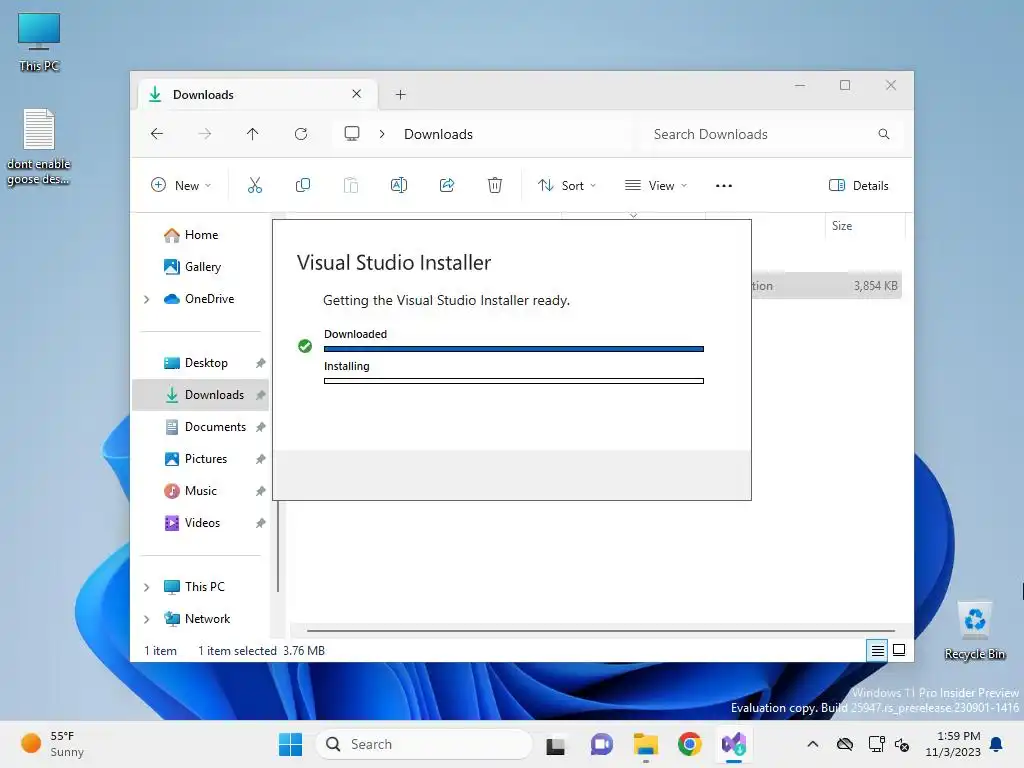This screenshot has width=1024, height=768.
Task: Expand the This PC tree node
Action: 147,587
